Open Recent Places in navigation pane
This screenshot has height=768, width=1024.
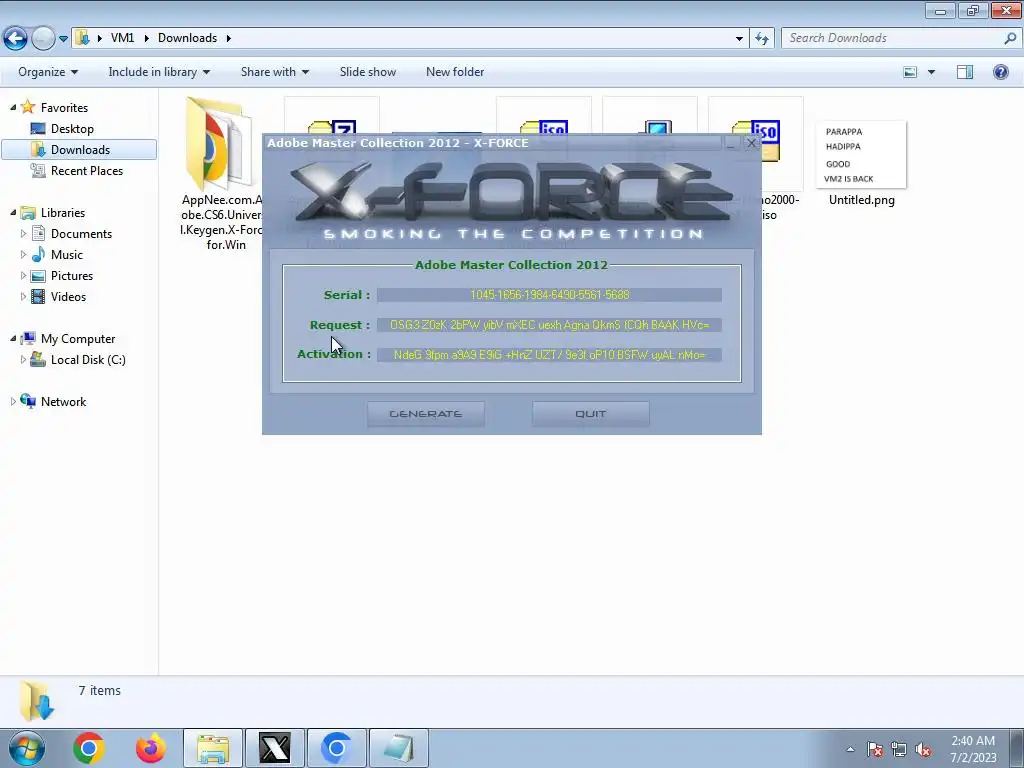[86, 170]
